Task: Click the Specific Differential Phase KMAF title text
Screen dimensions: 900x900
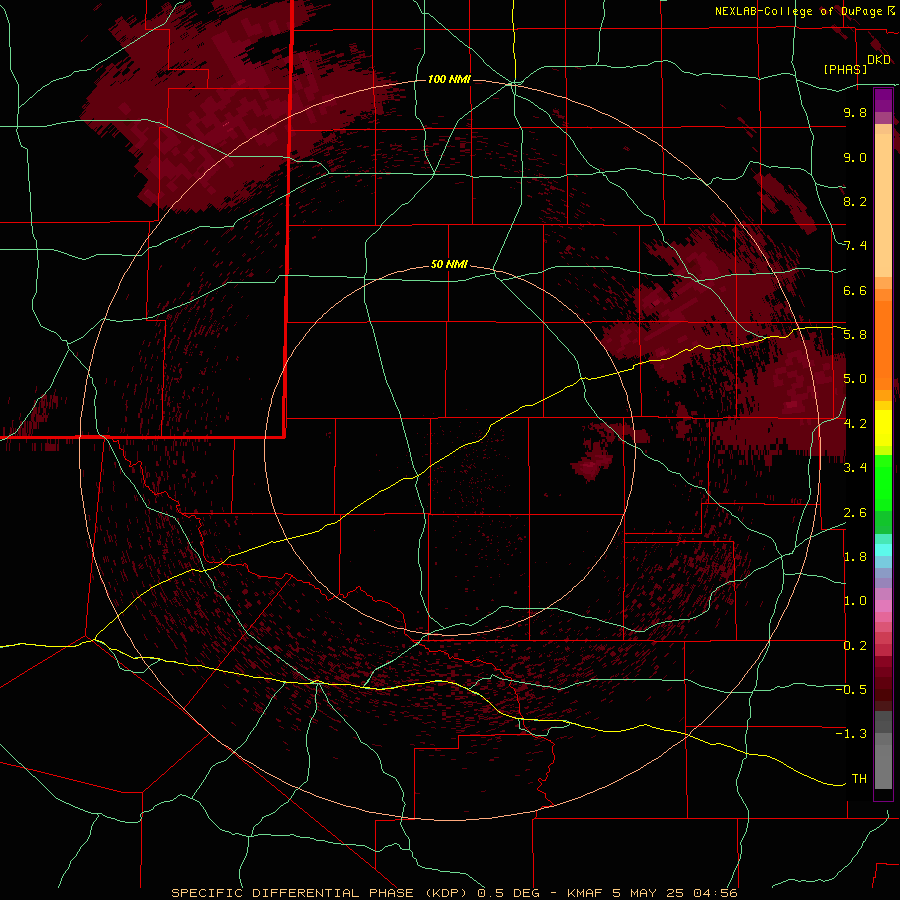Action: tap(454, 893)
